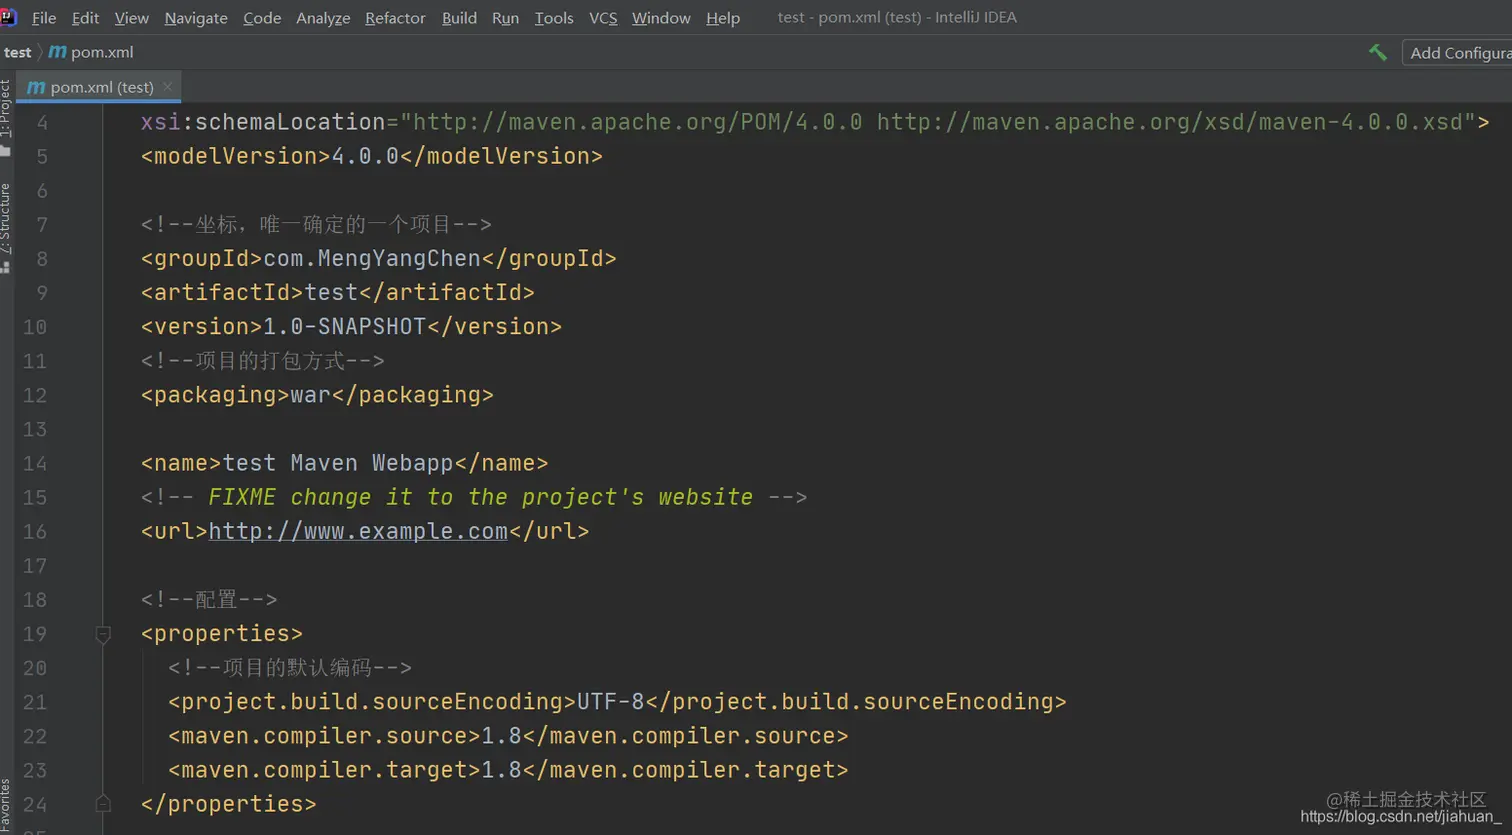
Task: Open the Favorites tool window sidebar
Action: click(6, 806)
